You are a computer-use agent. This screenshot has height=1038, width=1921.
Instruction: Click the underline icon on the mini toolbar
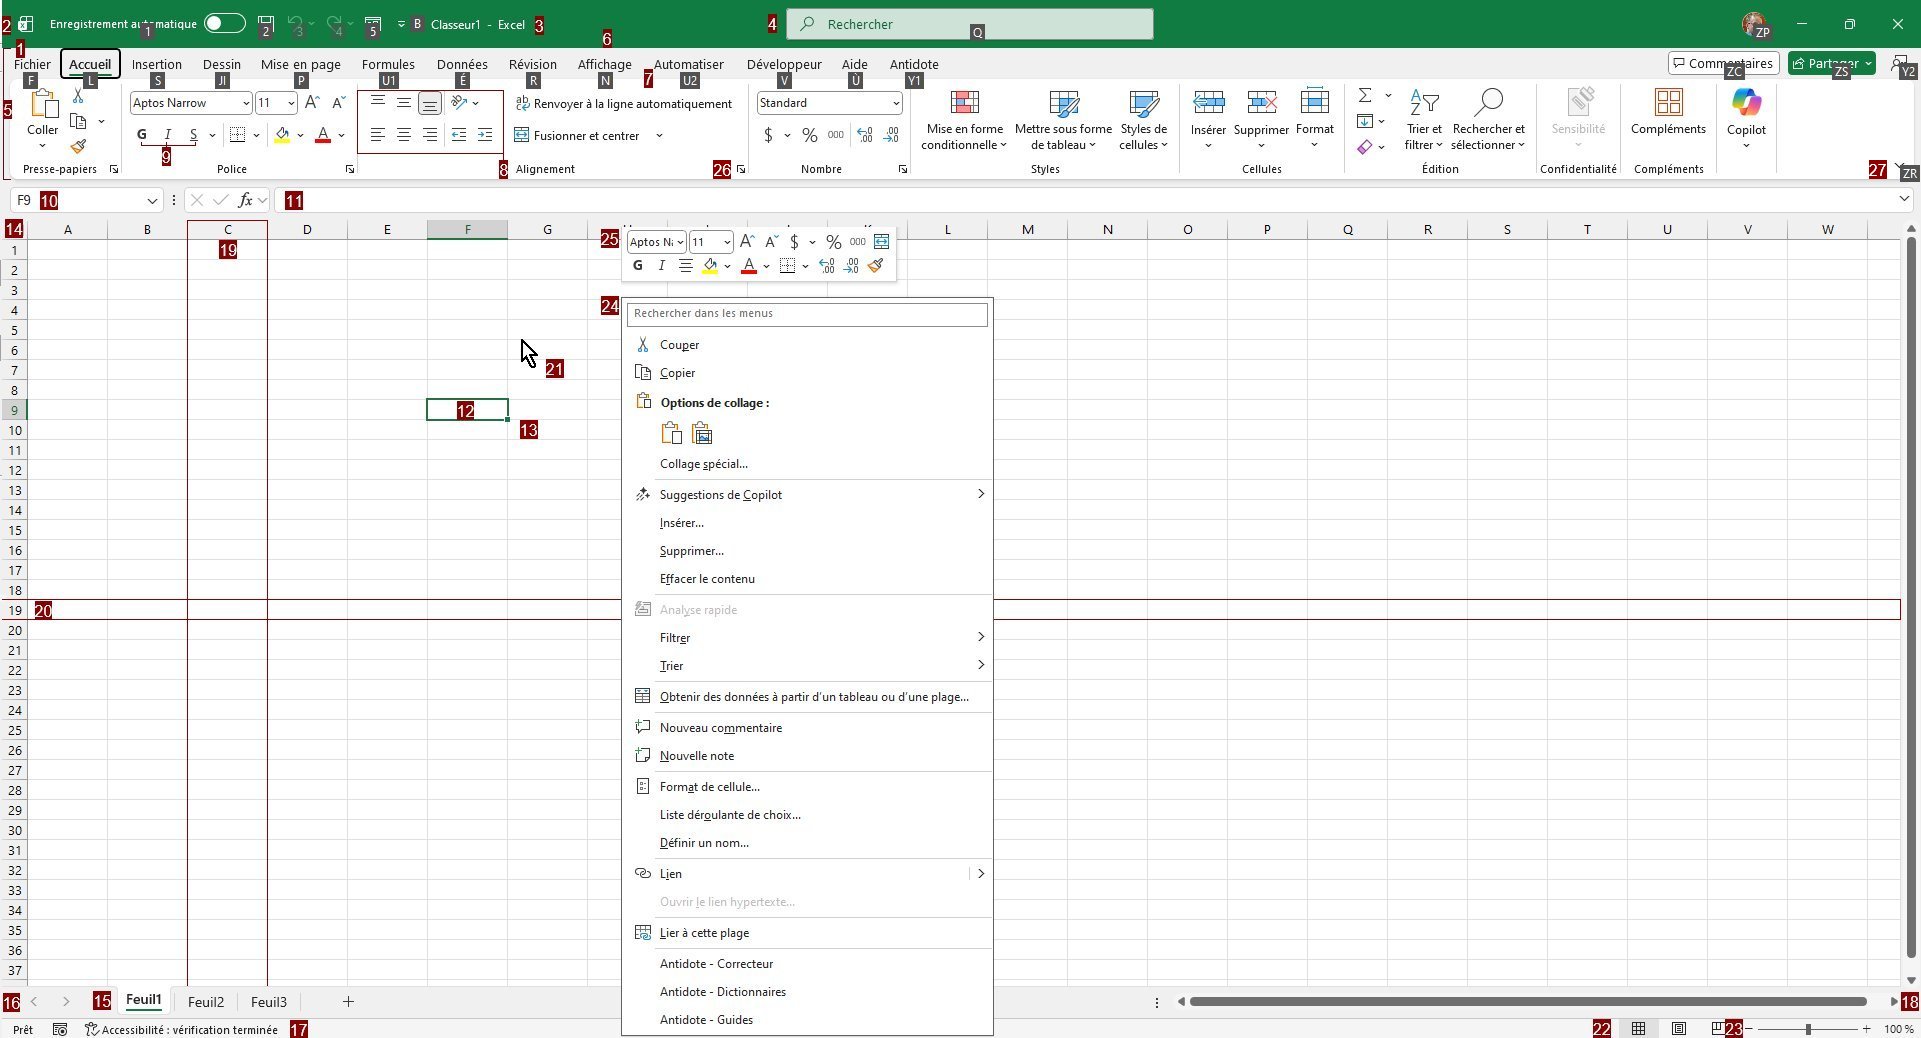(x=685, y=265)
